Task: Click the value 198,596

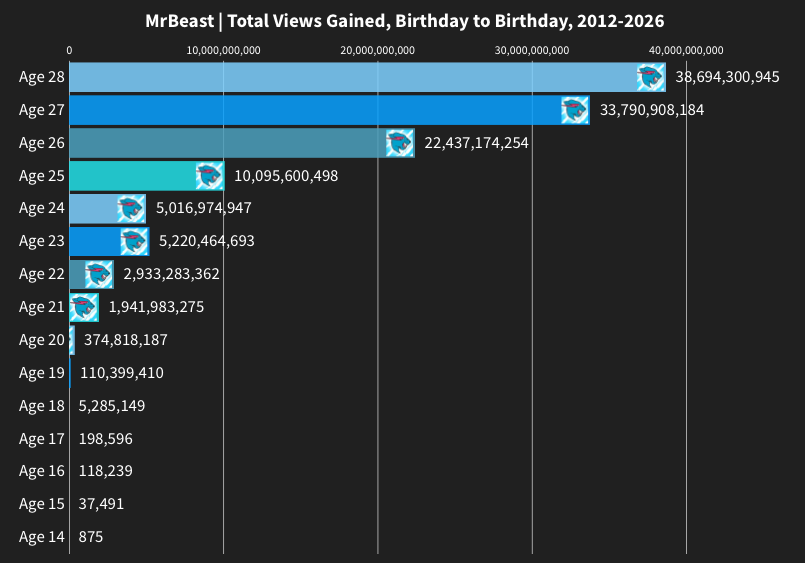Action: pos(106,439)
